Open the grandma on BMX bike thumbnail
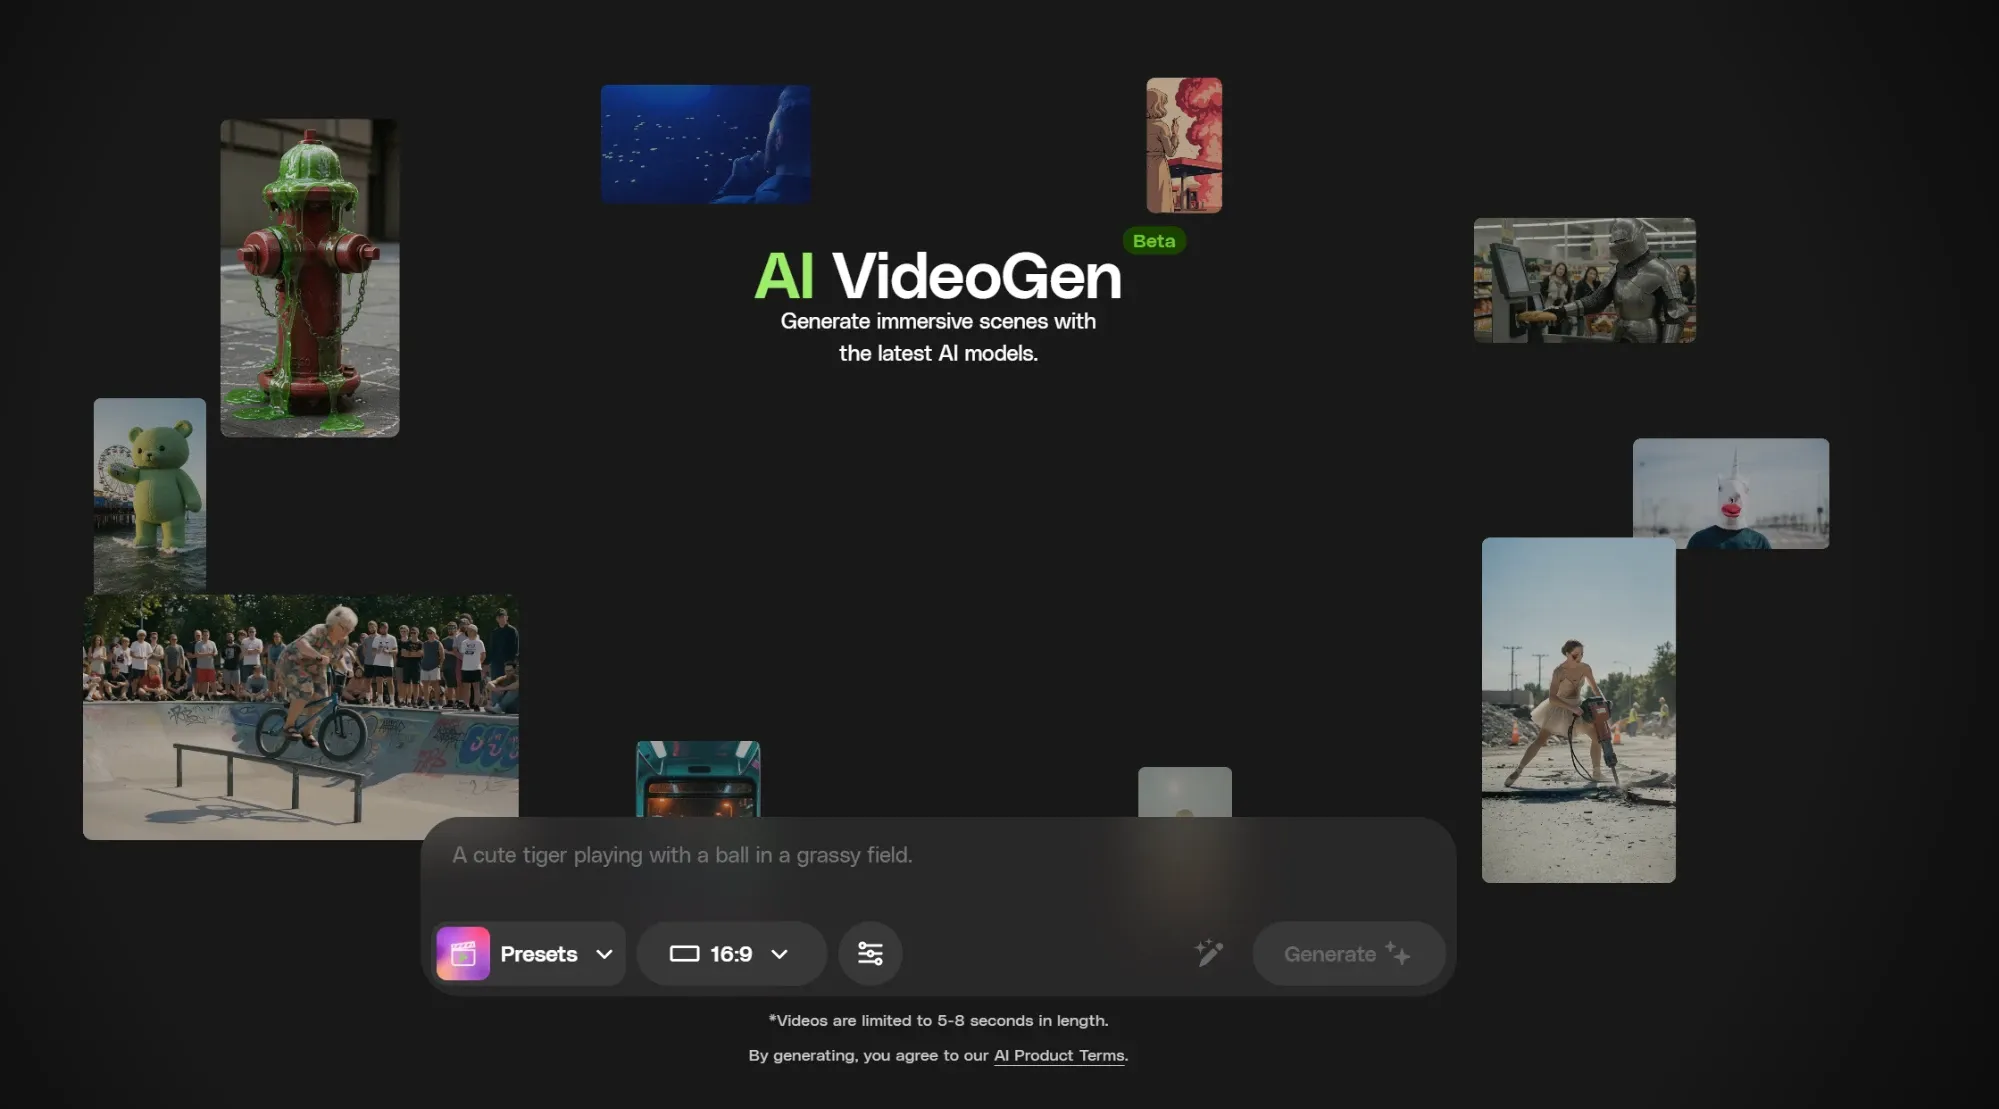Viewport: 1999px width, 1109px height. (301, 717)
